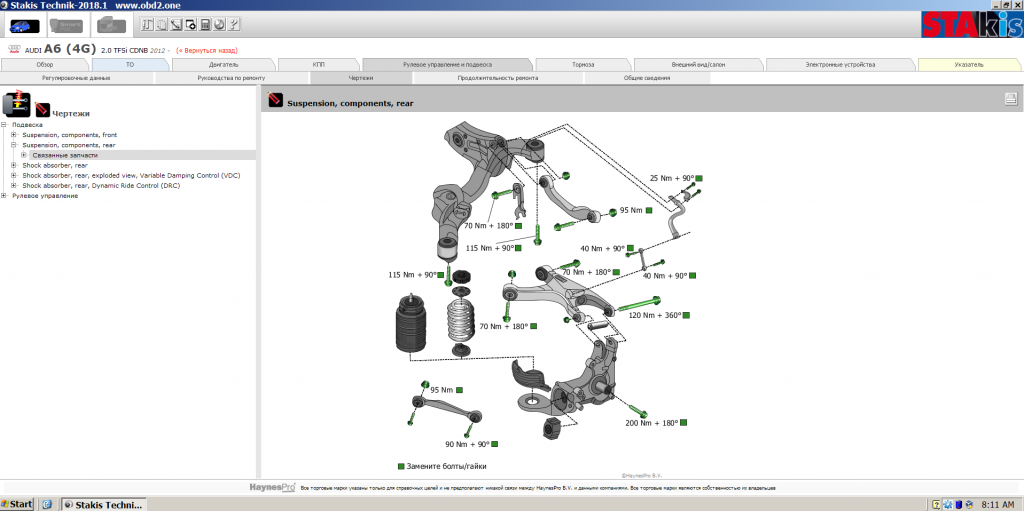The height and width of the screenshot is (511, 1024).
Task: Click the calculator icon in the toolbar
Action: point(205,25)
